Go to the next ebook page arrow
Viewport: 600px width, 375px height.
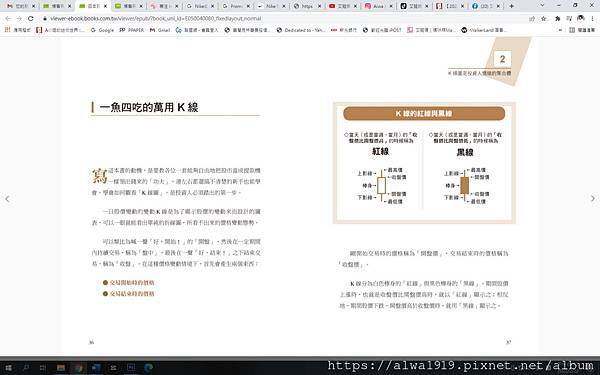593,198
